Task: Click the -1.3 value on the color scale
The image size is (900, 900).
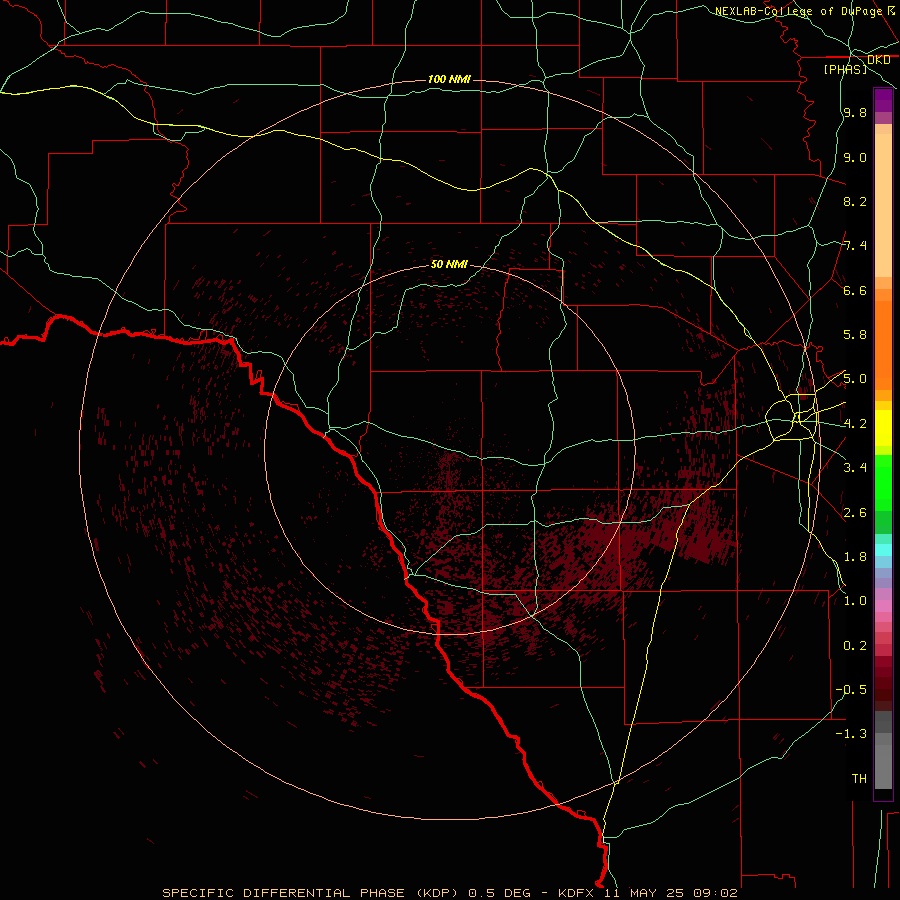Action: pos(851,734)
